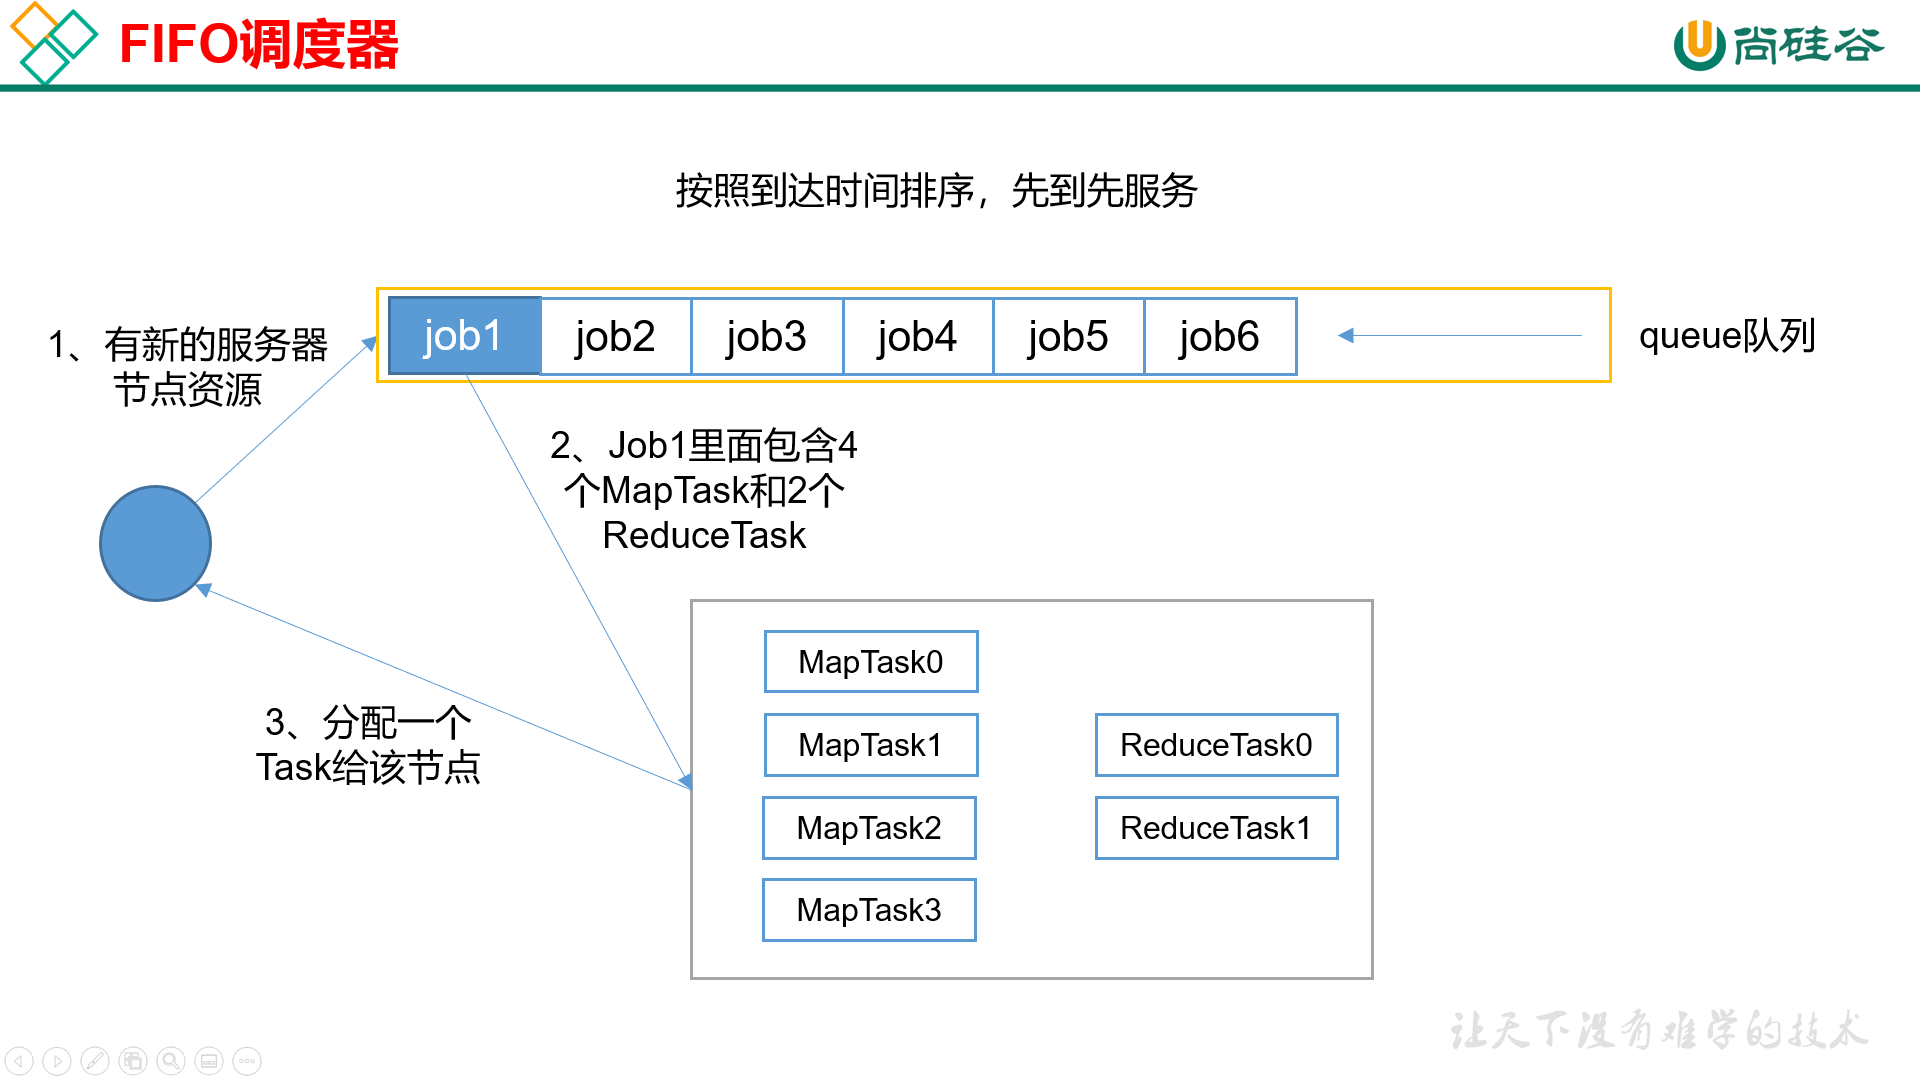Click the ReduceTask1 box
1920x1080 pixels.
click(x=1216, y=827)
